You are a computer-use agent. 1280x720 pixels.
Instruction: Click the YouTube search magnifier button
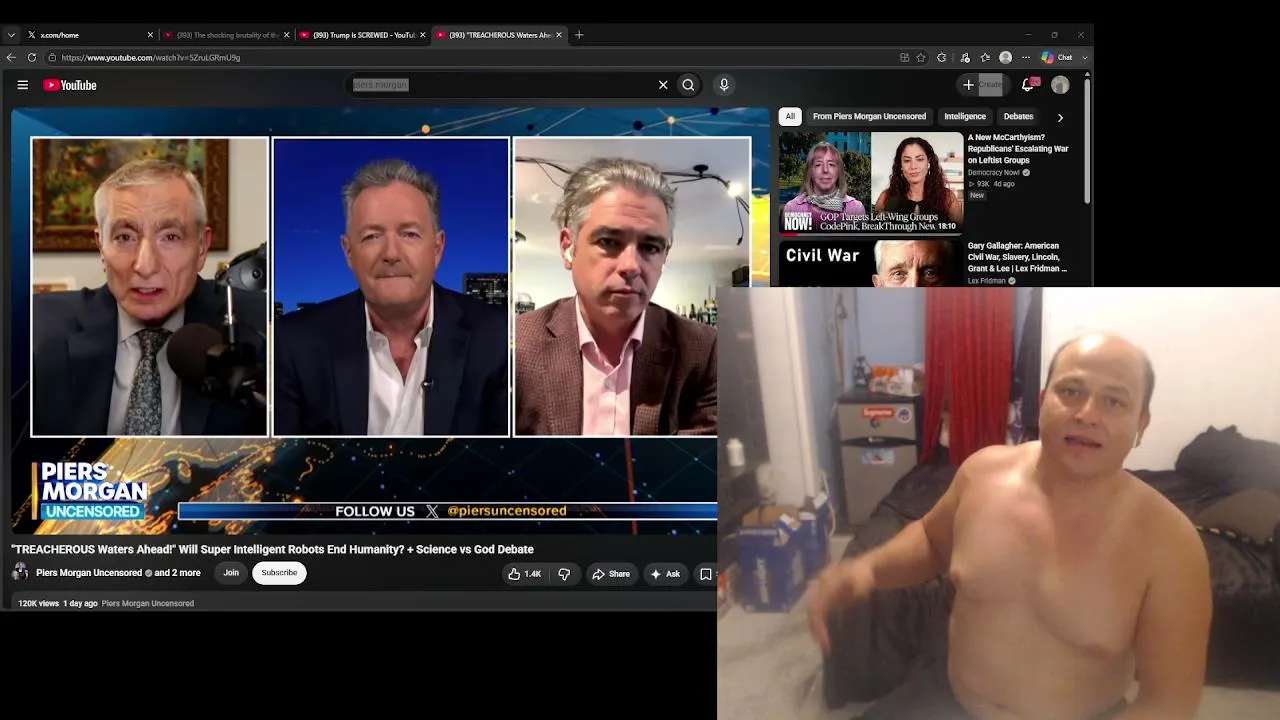pyautogui.click(x=688, y=85)
